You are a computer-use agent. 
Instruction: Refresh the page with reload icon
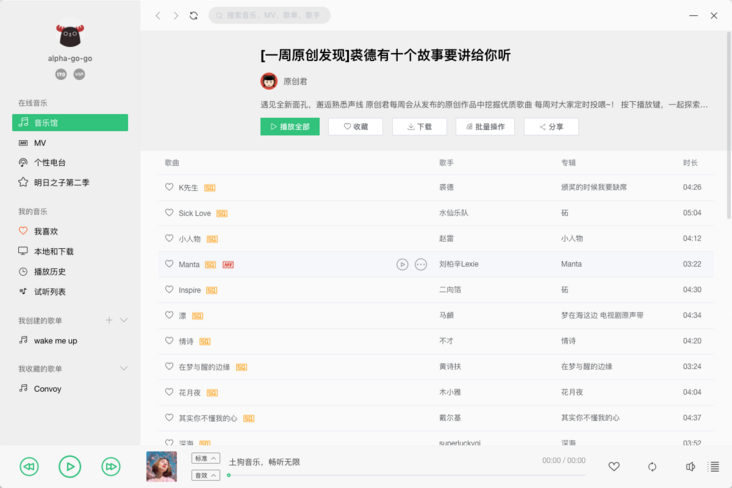click(194, 15)
